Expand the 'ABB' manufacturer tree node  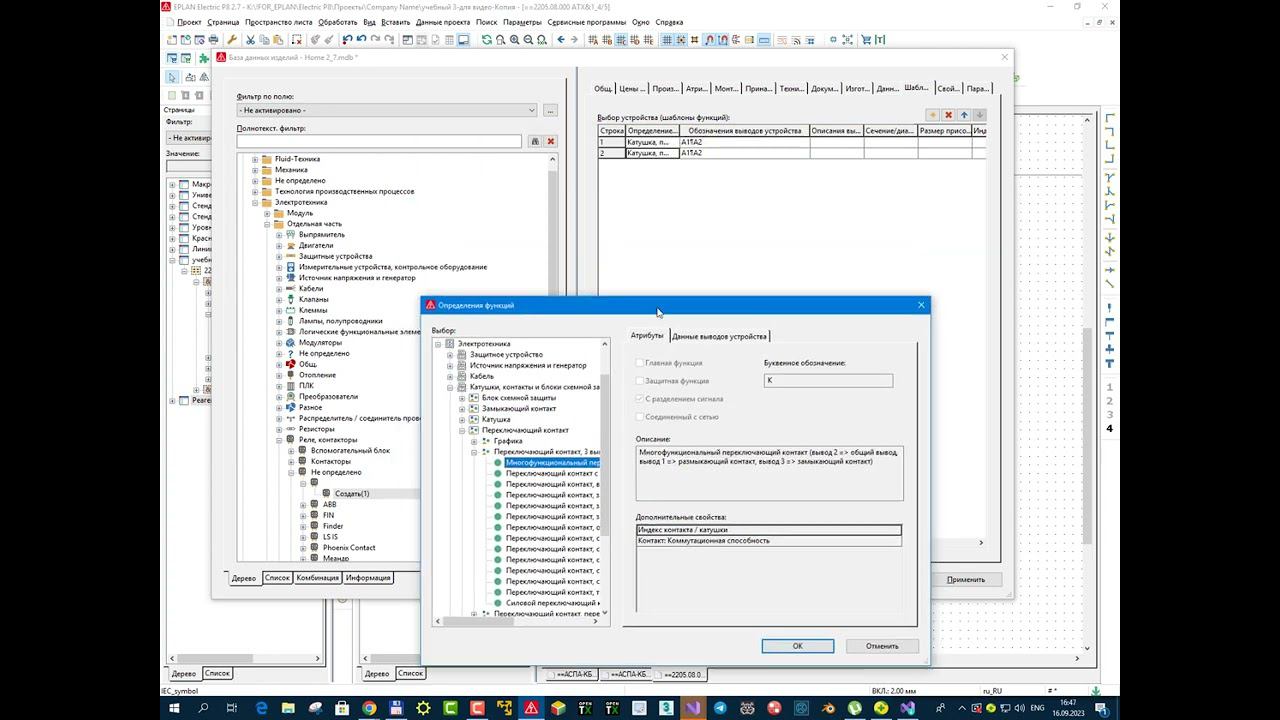[303, 505]
